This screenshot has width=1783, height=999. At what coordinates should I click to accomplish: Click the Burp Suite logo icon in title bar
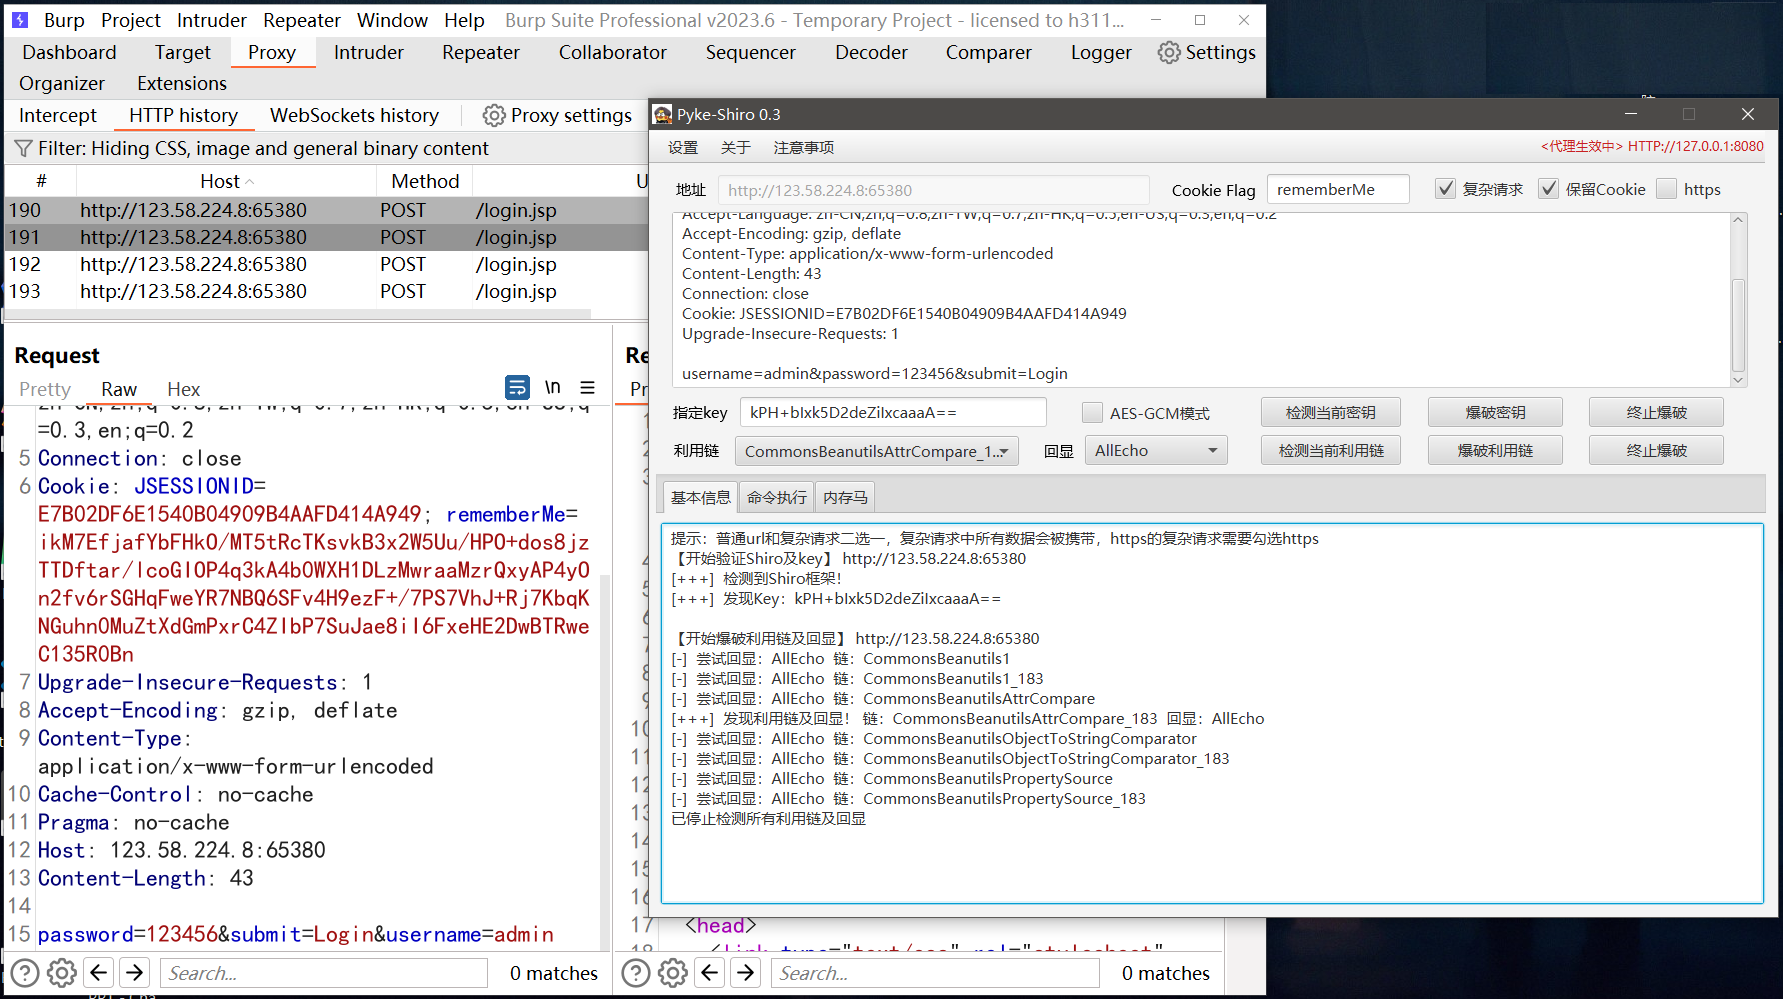[x=20, y=20]
